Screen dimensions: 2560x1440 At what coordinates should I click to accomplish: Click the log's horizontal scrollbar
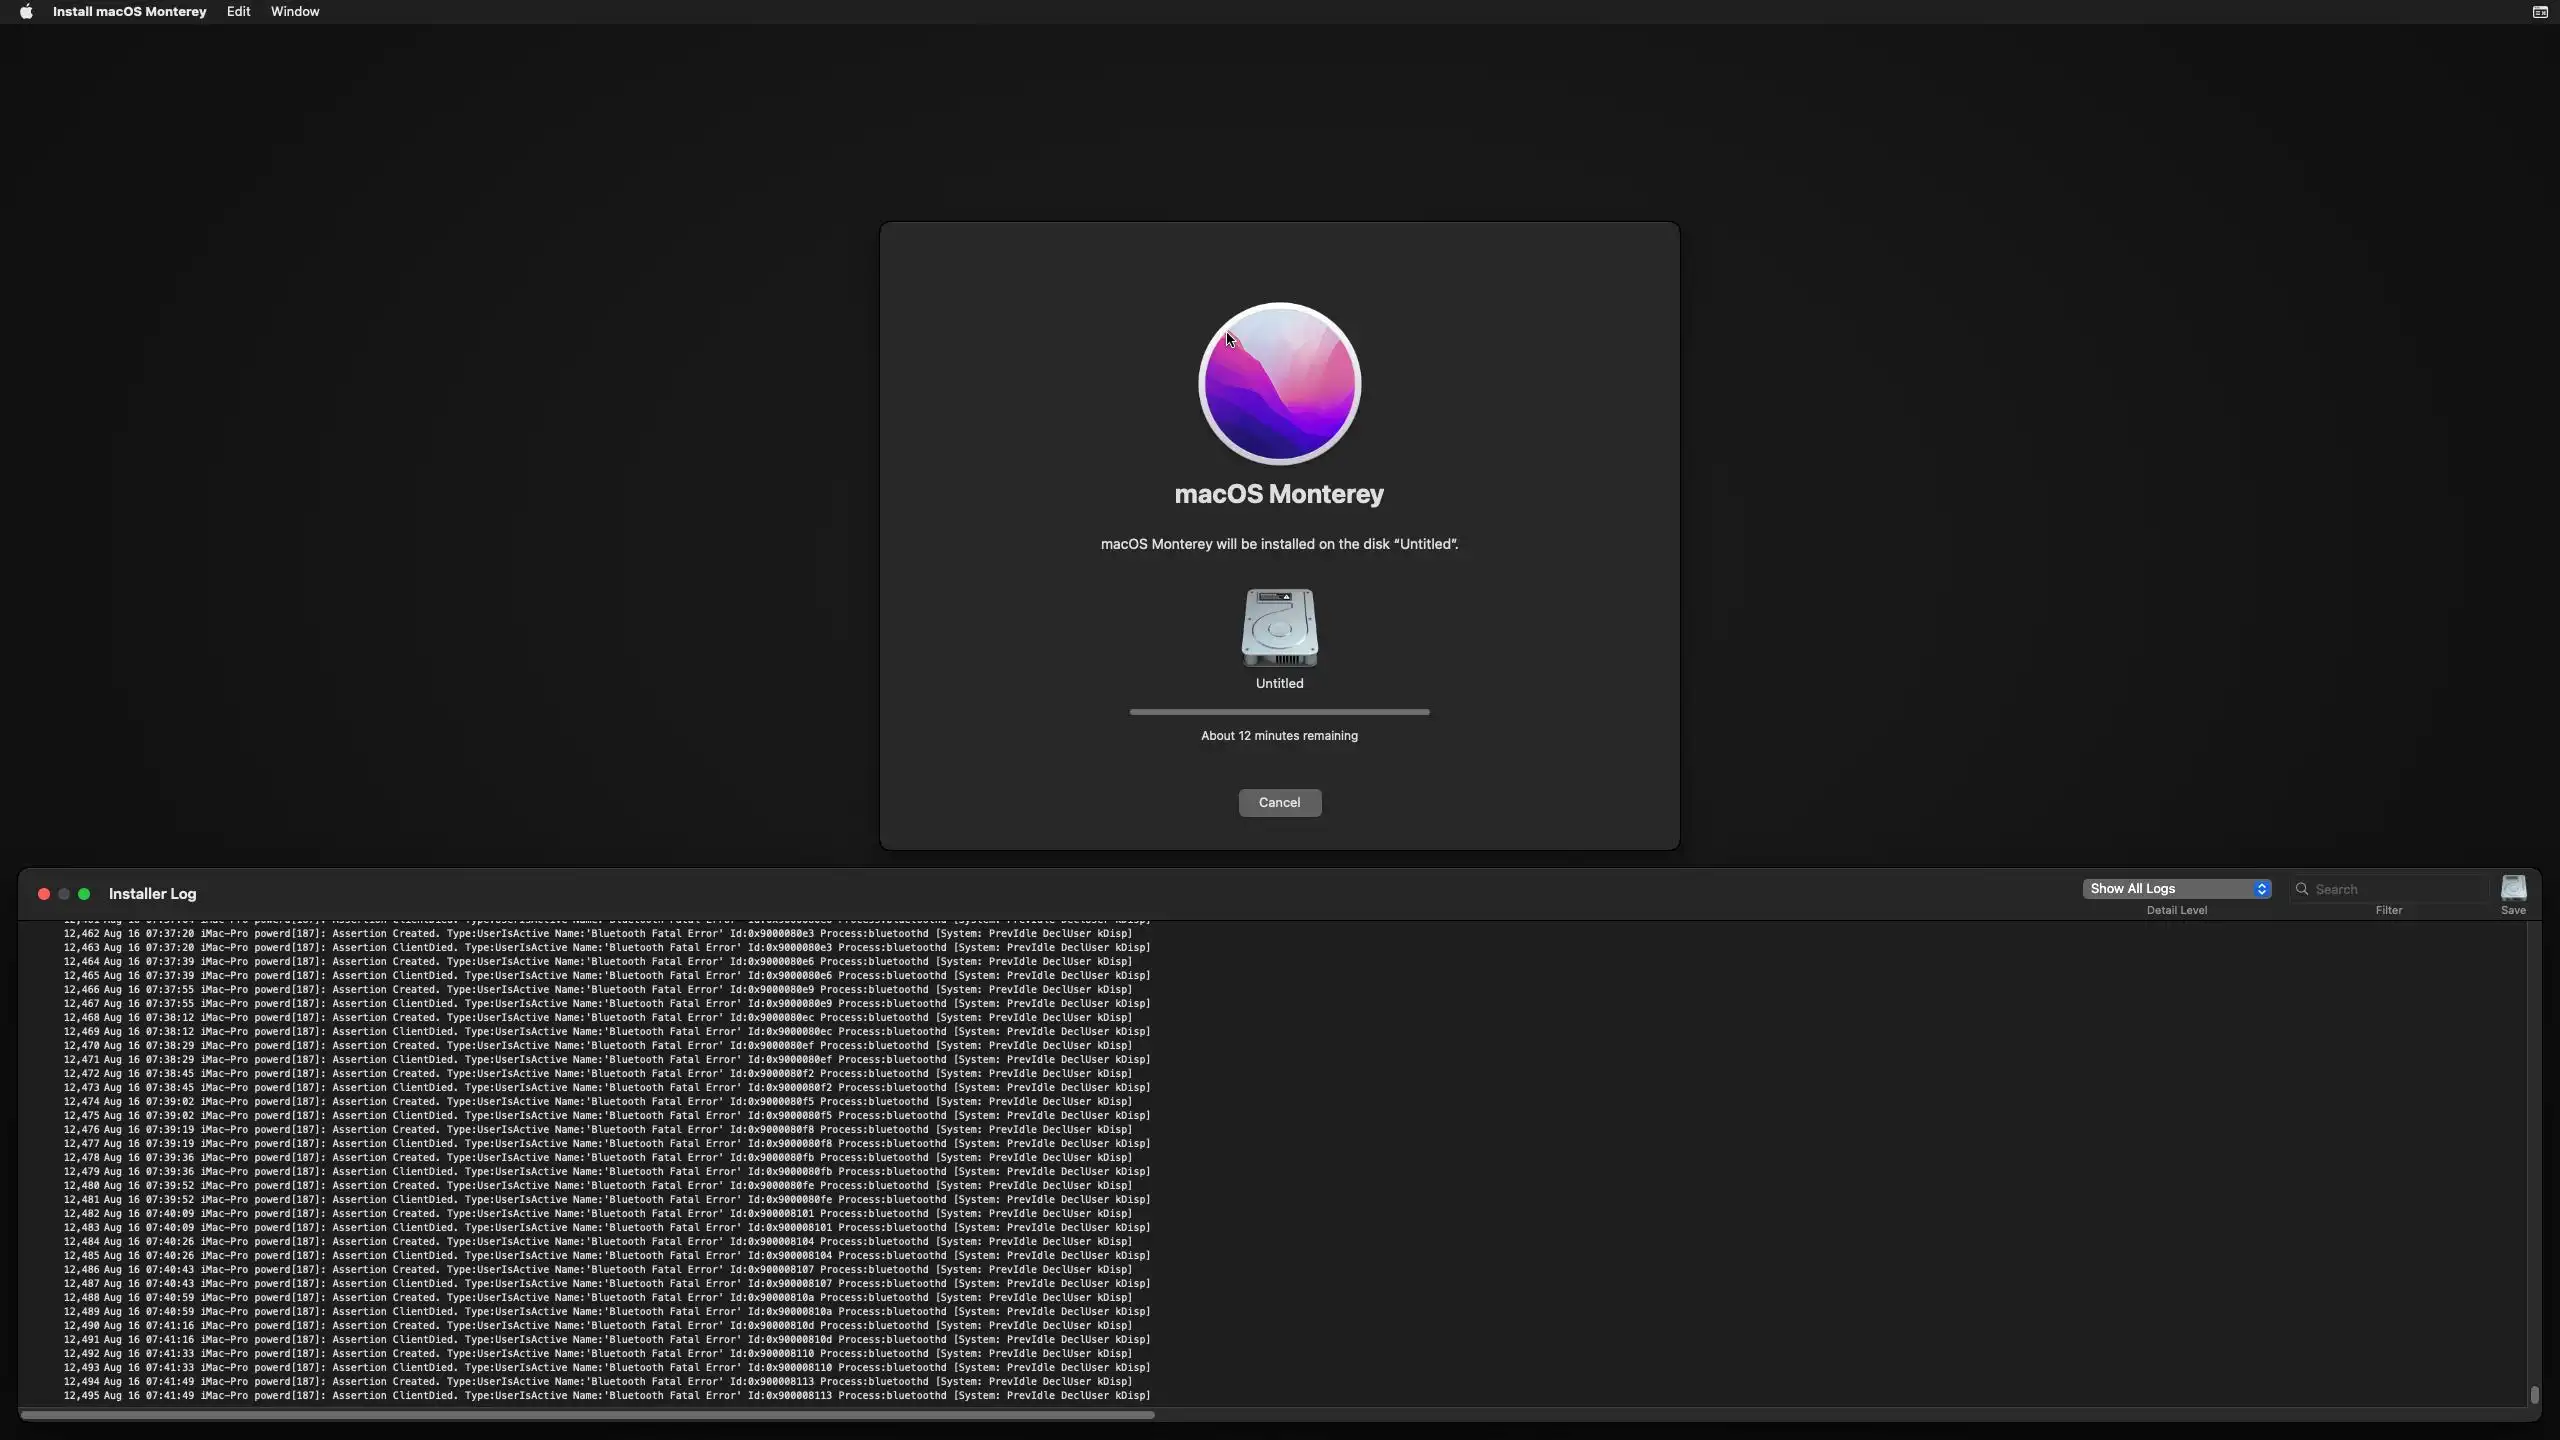(587, 1414)
